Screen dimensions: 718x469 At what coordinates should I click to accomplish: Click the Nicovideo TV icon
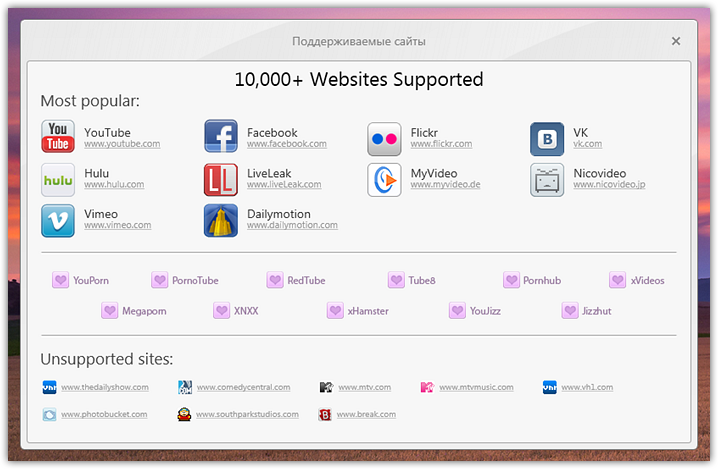(x=547, y=180)
